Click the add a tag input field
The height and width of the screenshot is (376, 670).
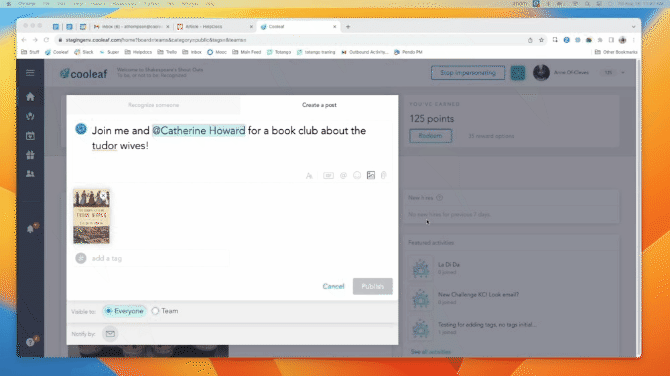click(152, 258)
